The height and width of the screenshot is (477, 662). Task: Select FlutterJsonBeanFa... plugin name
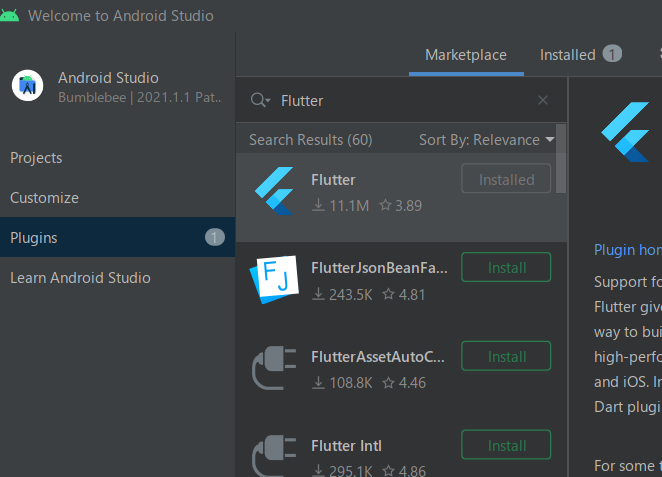click(379, 268)
